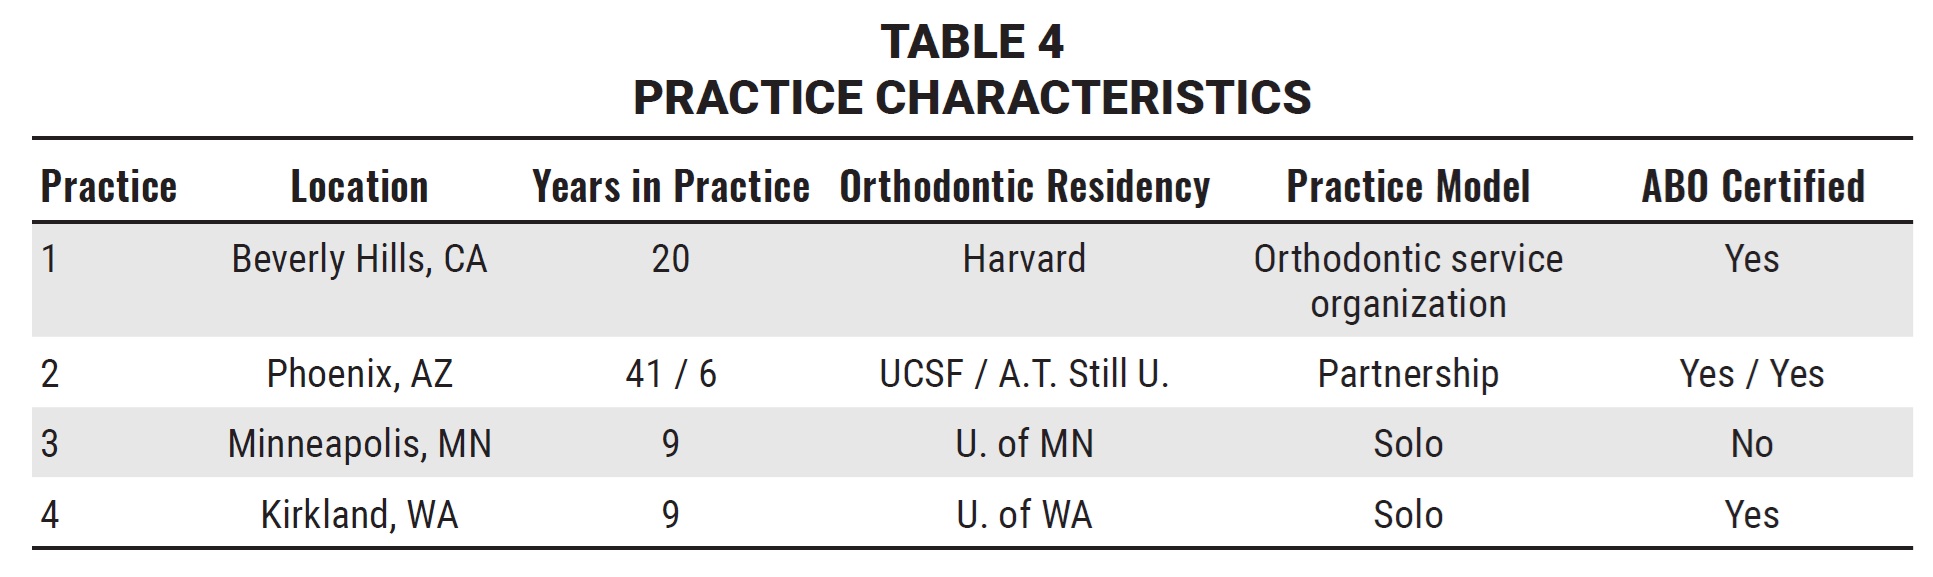Click the Partnership practice model cell
This screenshot has height=577, width=1933.
click(x=1407, y=374)
